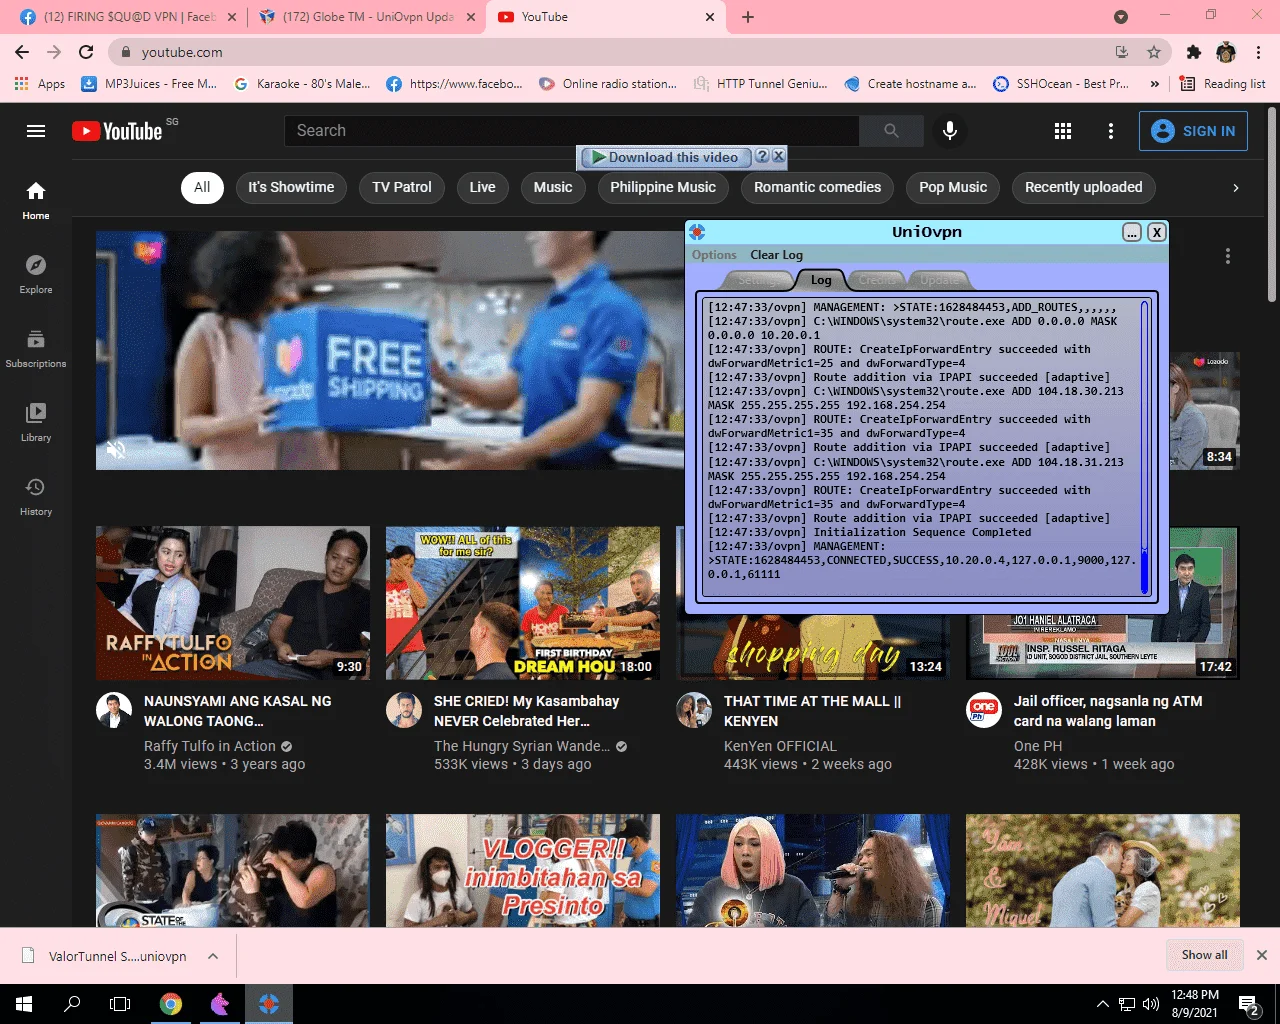
Task: Install YouTube app from the address bar
Action: (1122, 52)
